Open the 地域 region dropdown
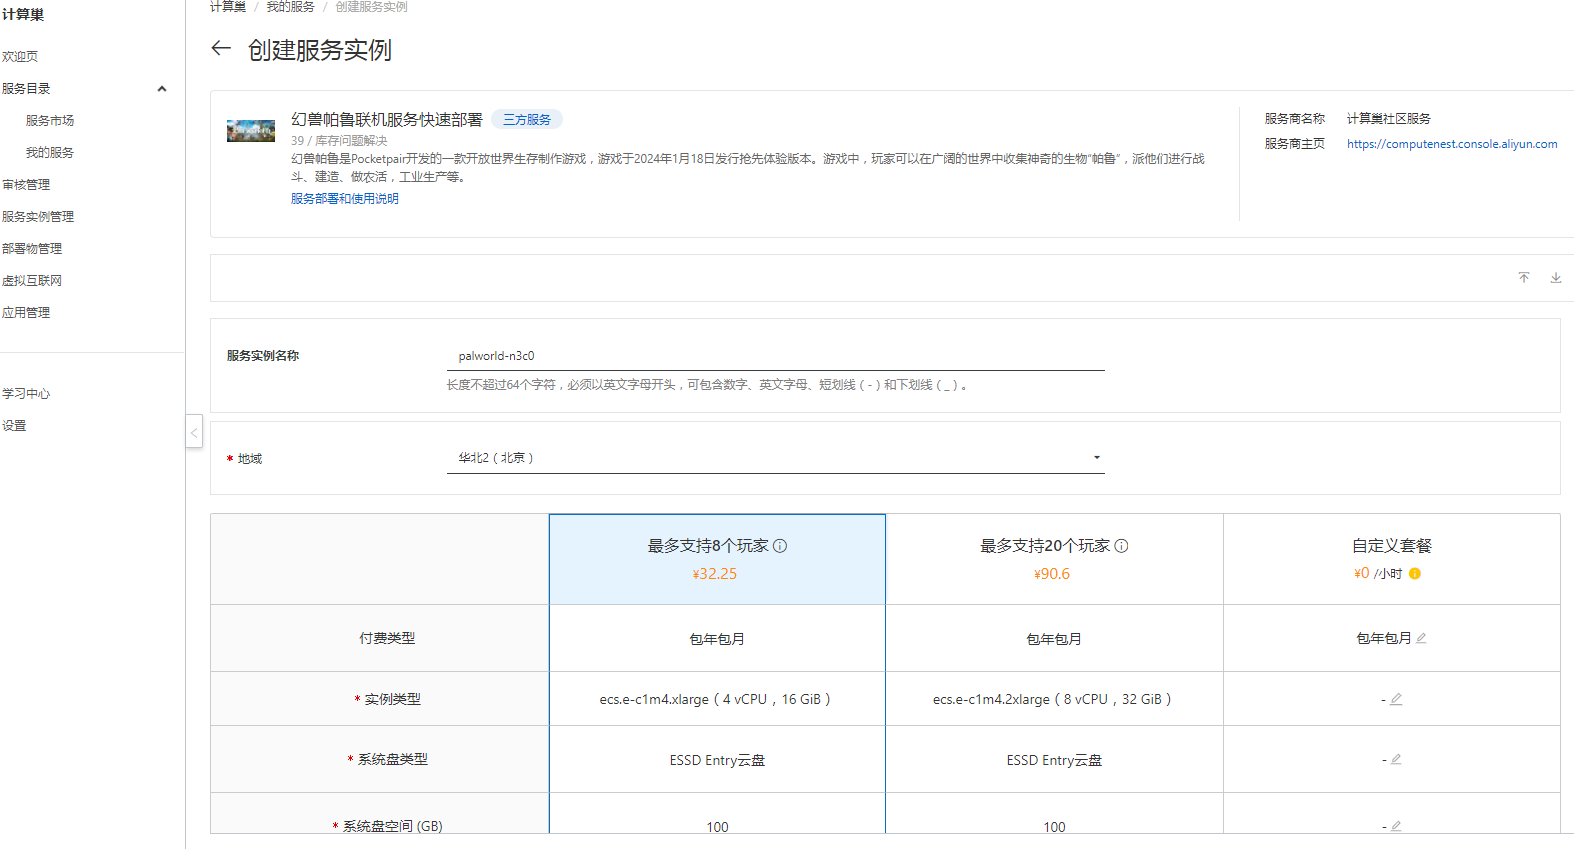Screen dimensions: 1574x849 pyautogui.click(x=776, y=458)
